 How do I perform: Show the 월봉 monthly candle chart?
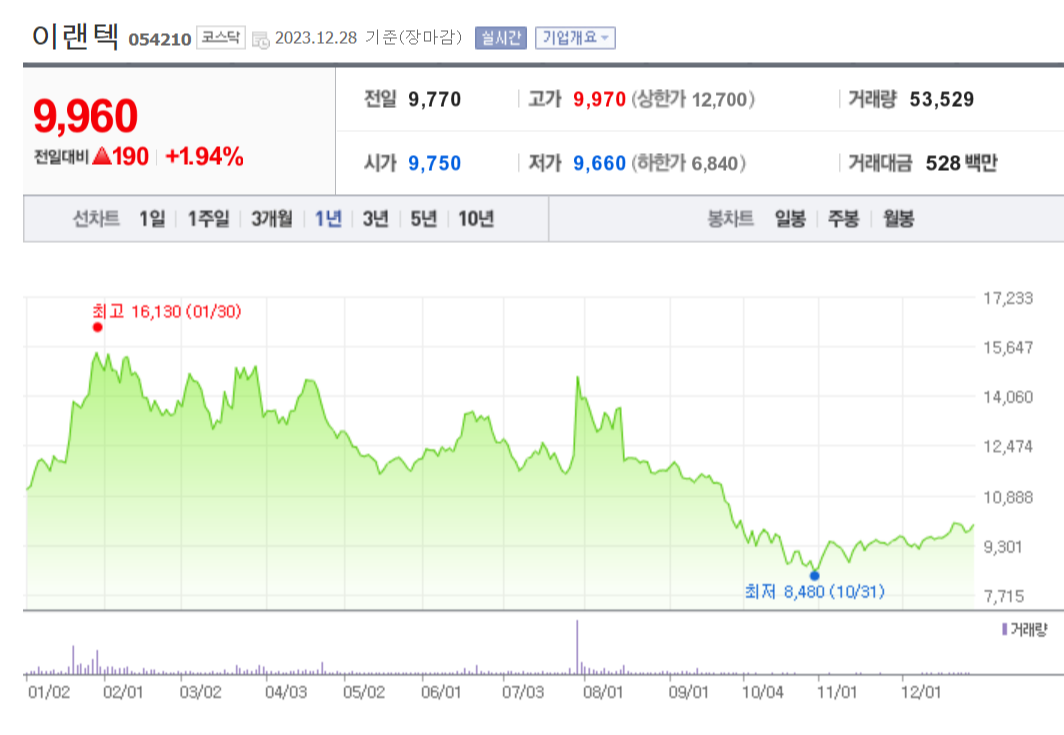pyautogui.click(x=898, y=219)
